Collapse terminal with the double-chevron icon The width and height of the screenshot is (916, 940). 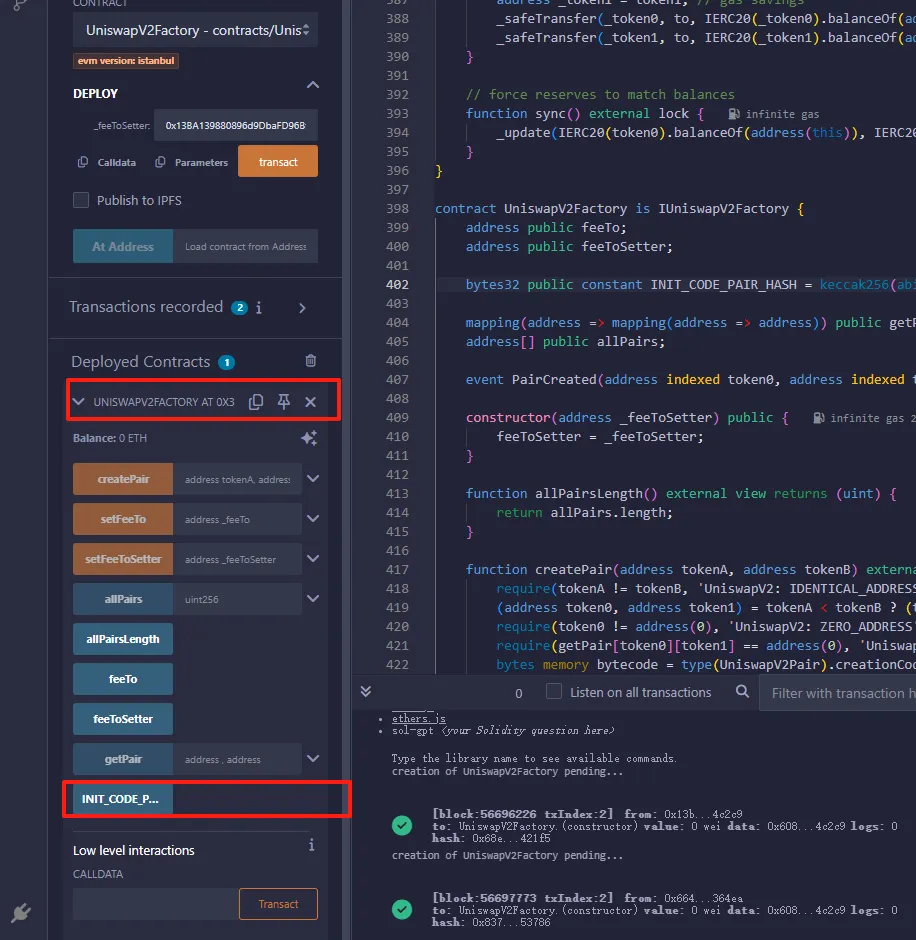[x=366, y=692]
